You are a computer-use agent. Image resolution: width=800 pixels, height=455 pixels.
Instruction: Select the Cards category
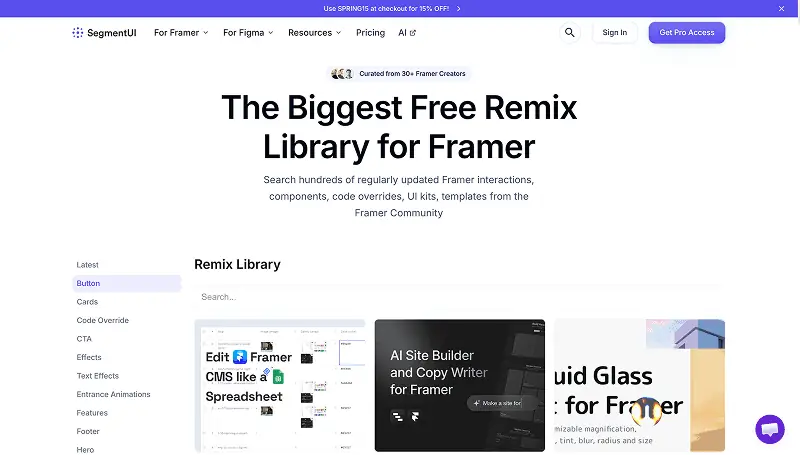click(x=127, y=302)
